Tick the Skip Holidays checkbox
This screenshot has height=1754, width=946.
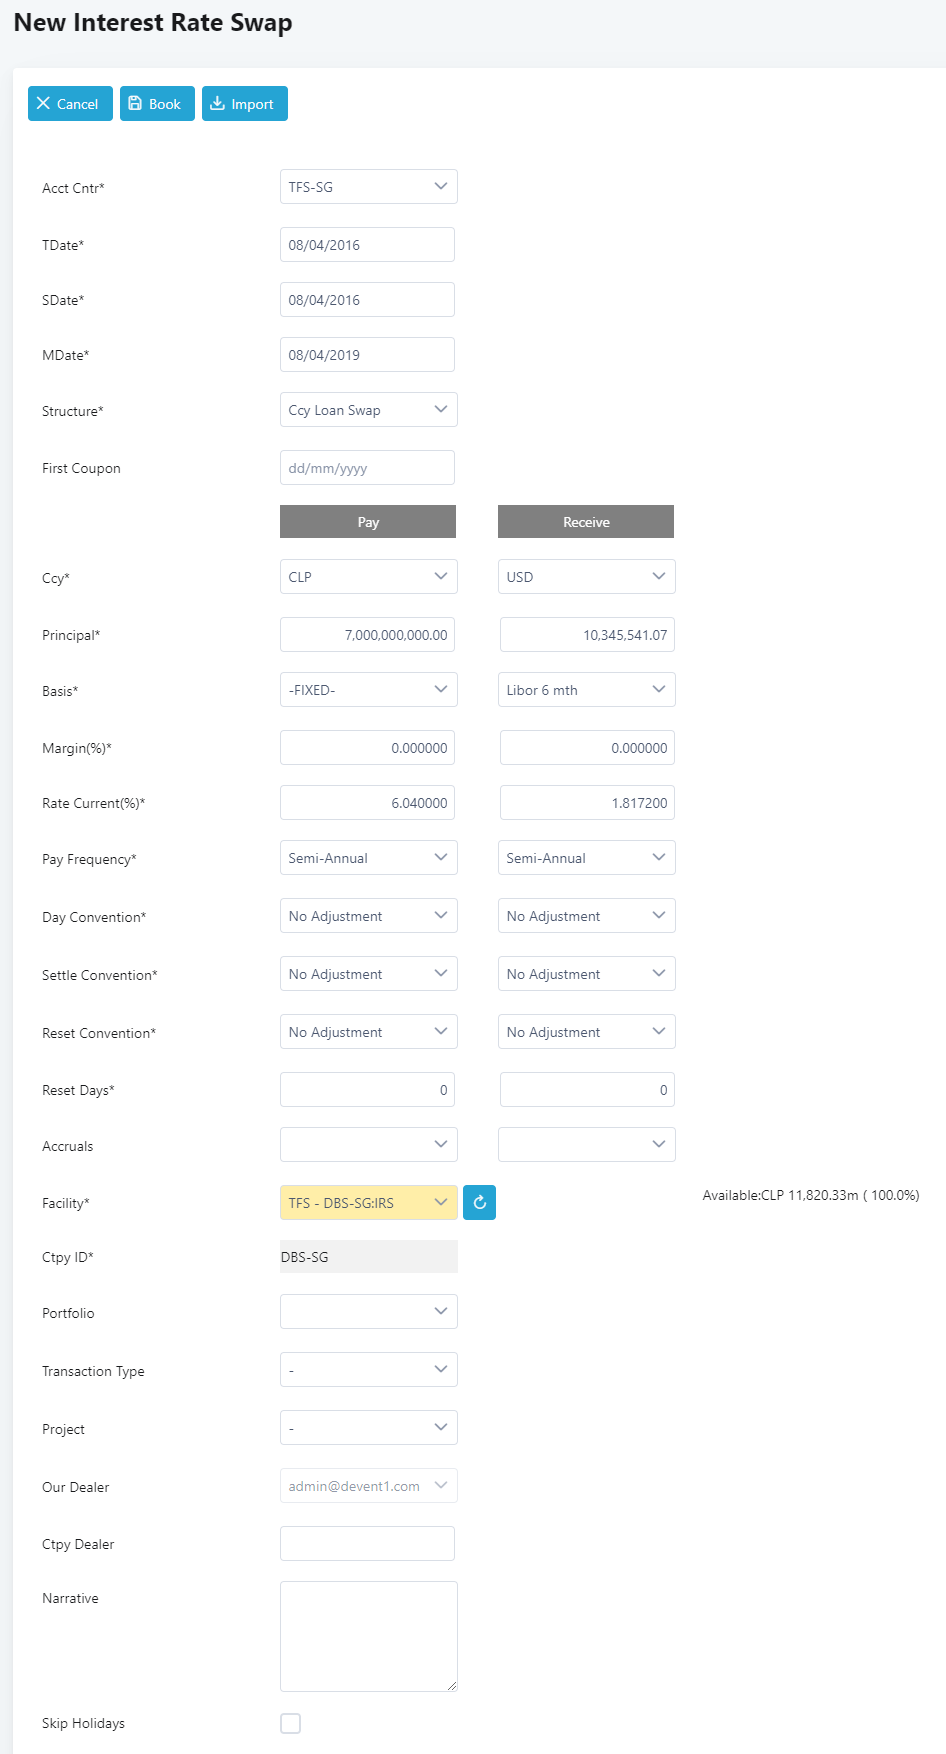[x=291, y=1723]
